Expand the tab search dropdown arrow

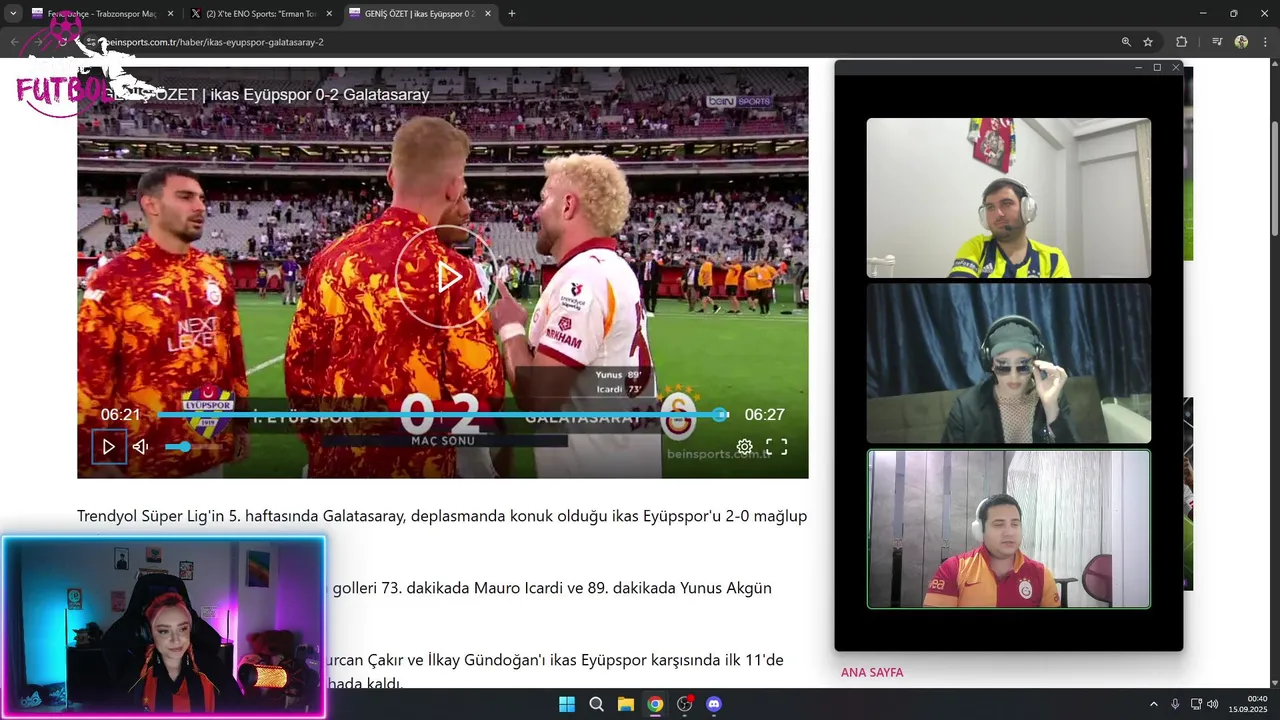(13, 14)
